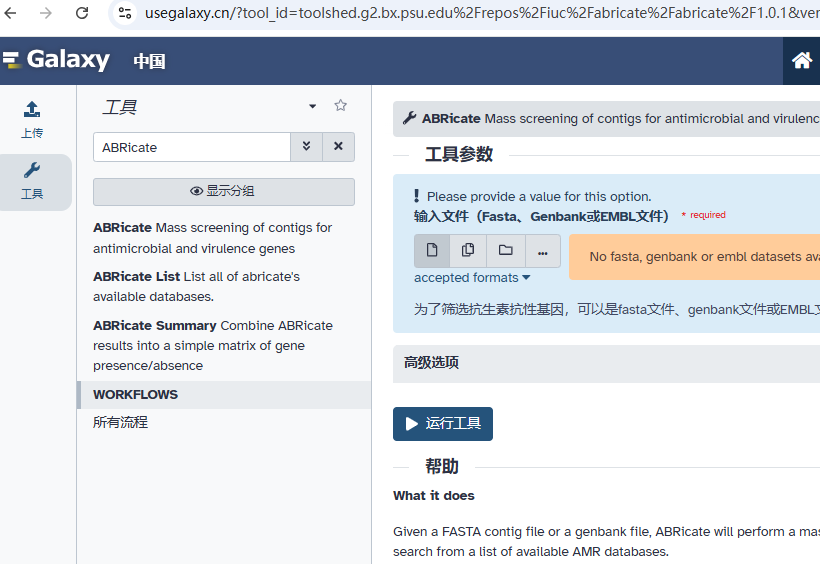The image size is (820, 564).
Task: Open ABRicate List tool link
Action: [197, 287]
